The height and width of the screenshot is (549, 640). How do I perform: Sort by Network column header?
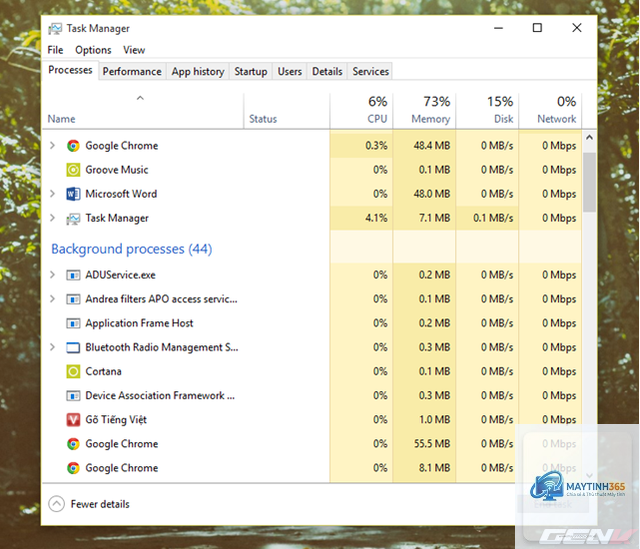coord(550,111)
